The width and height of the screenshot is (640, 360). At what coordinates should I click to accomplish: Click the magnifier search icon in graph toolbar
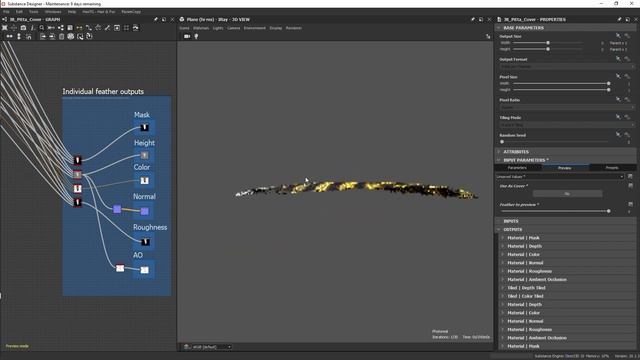point(42,28)
